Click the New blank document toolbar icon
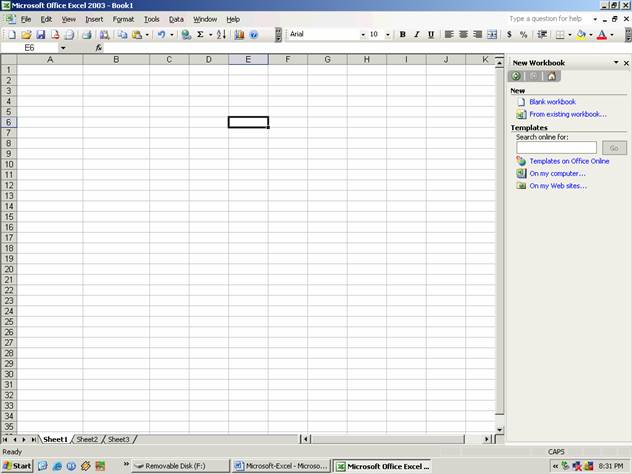632x474 pixels. (12, 35)
